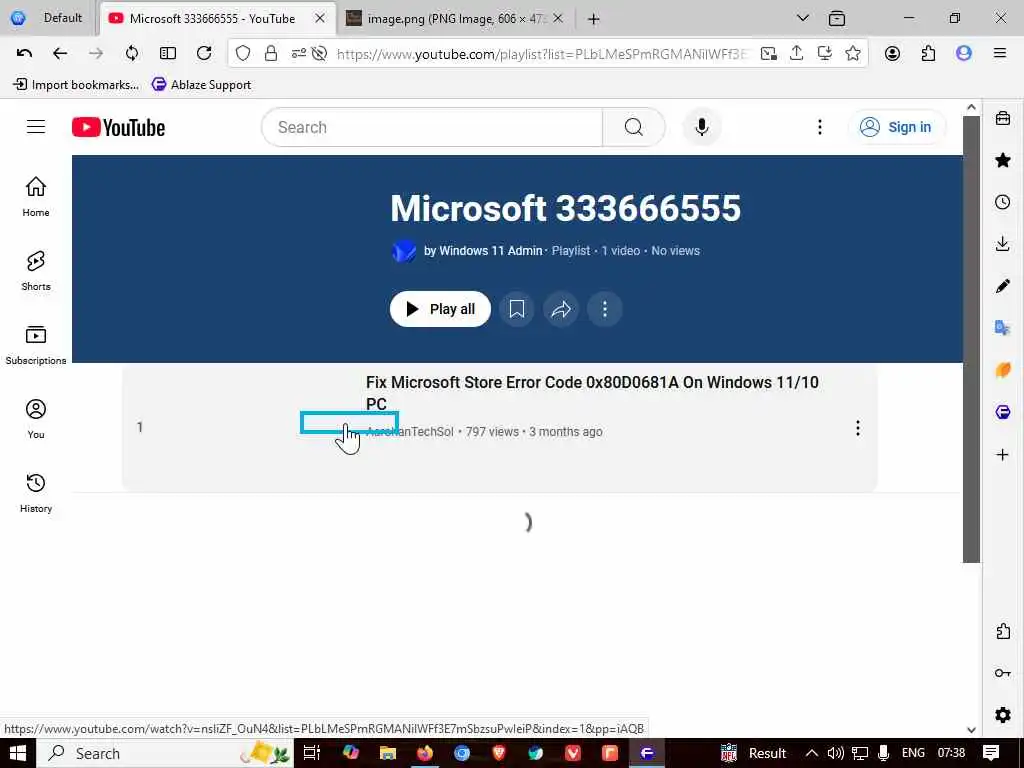The image size is (1024, 768).
Task: Open YouTube guide hamburger menu
Action: (x=36, y=127)
